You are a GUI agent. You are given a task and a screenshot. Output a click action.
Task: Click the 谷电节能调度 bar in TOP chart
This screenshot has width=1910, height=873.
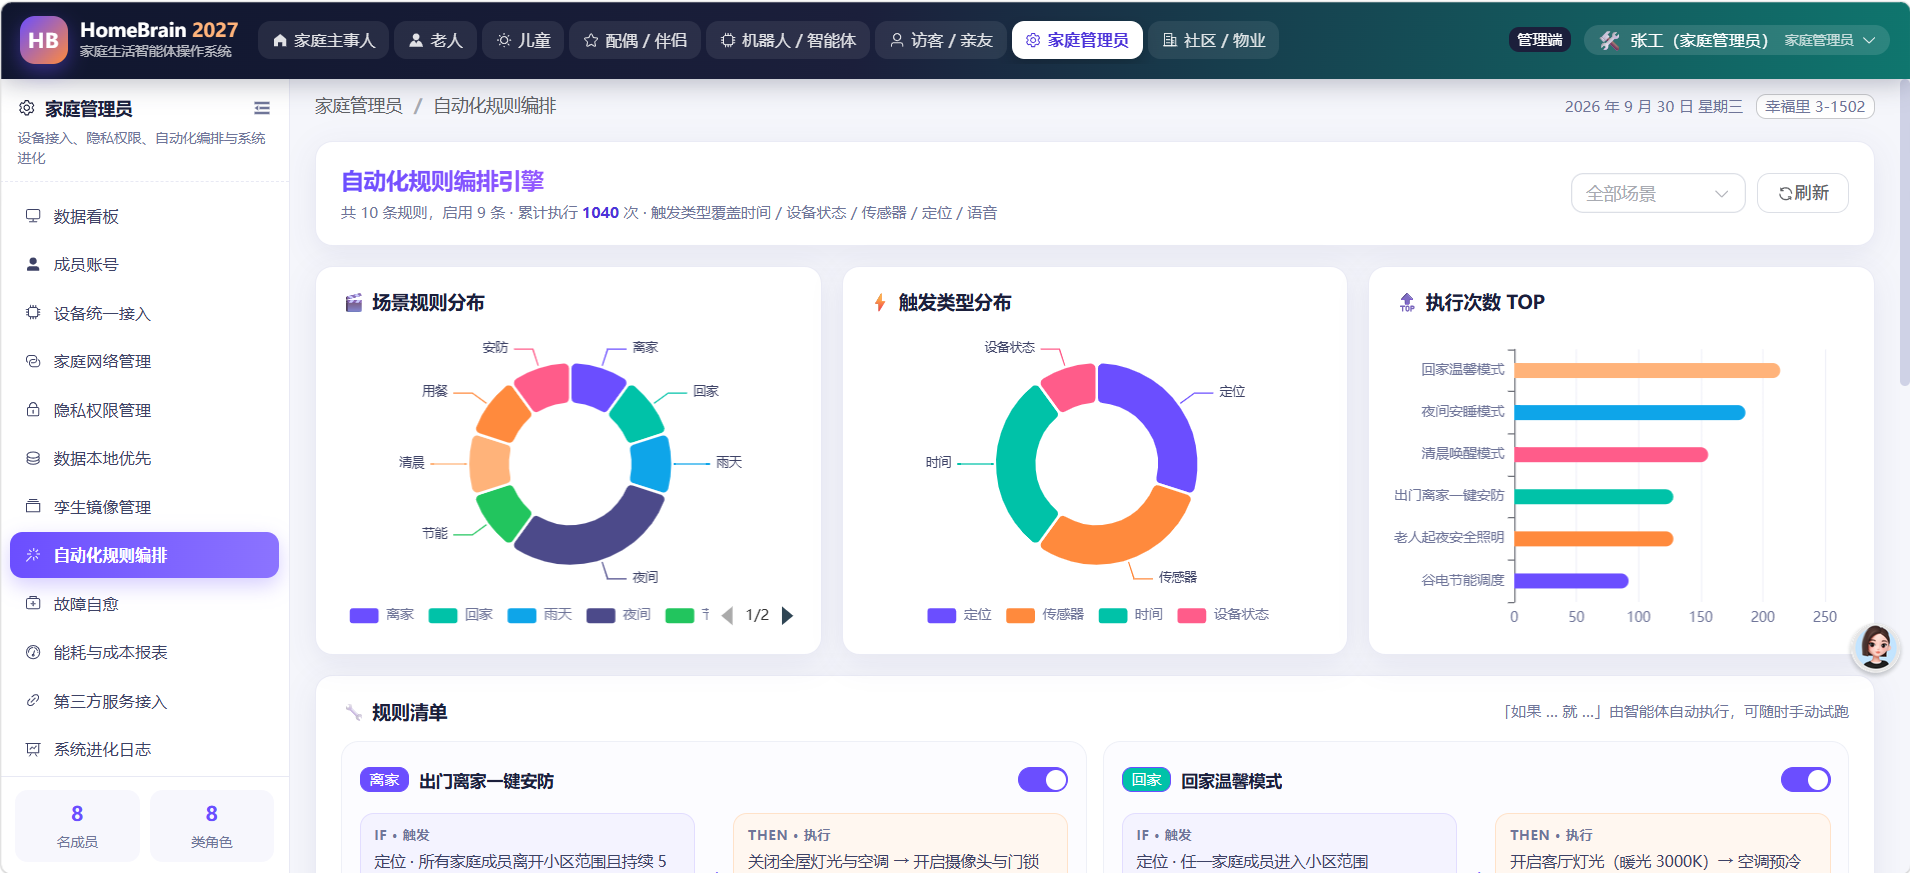click(x=1571, y=581)
